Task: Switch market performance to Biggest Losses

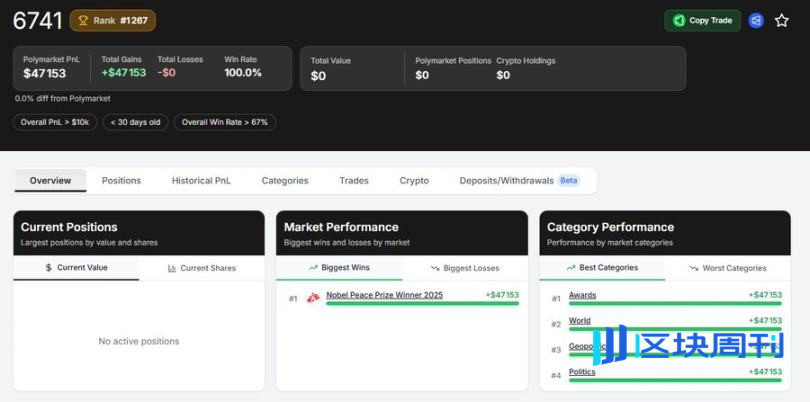Action: (x=465, y=268)
